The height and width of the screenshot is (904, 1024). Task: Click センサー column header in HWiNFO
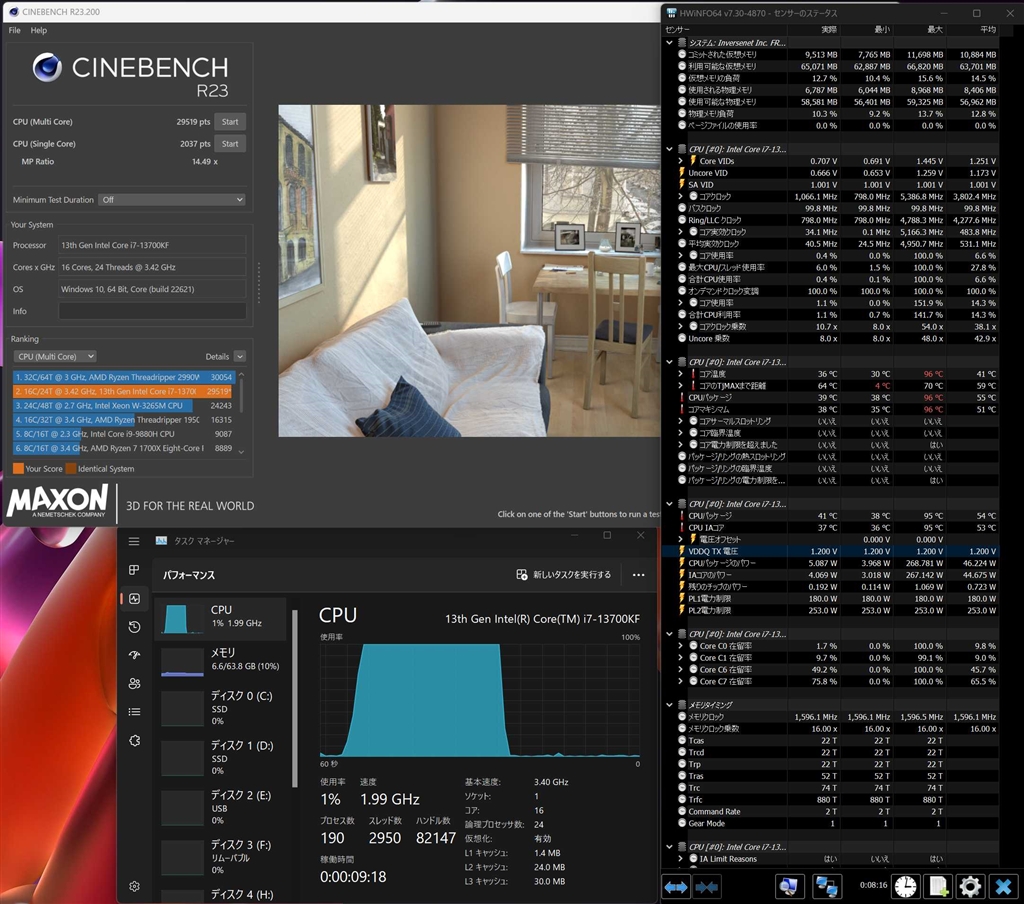[725, 29]
